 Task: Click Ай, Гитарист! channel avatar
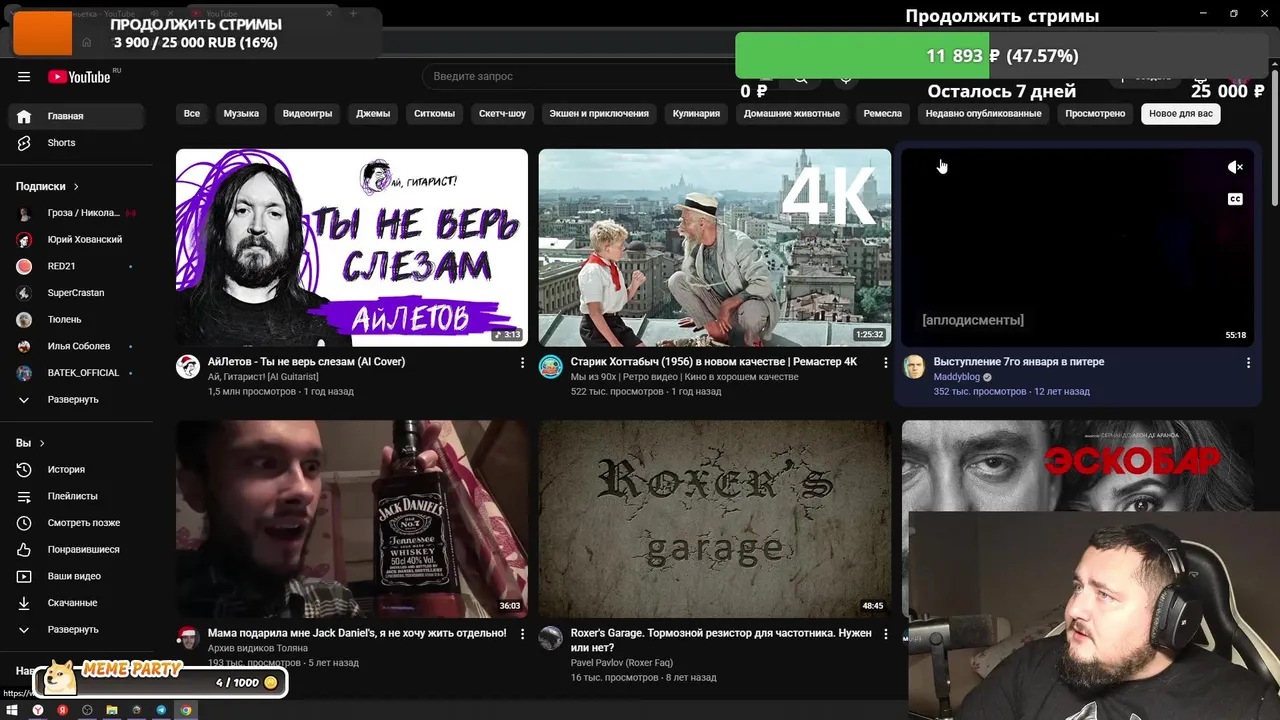188,366
